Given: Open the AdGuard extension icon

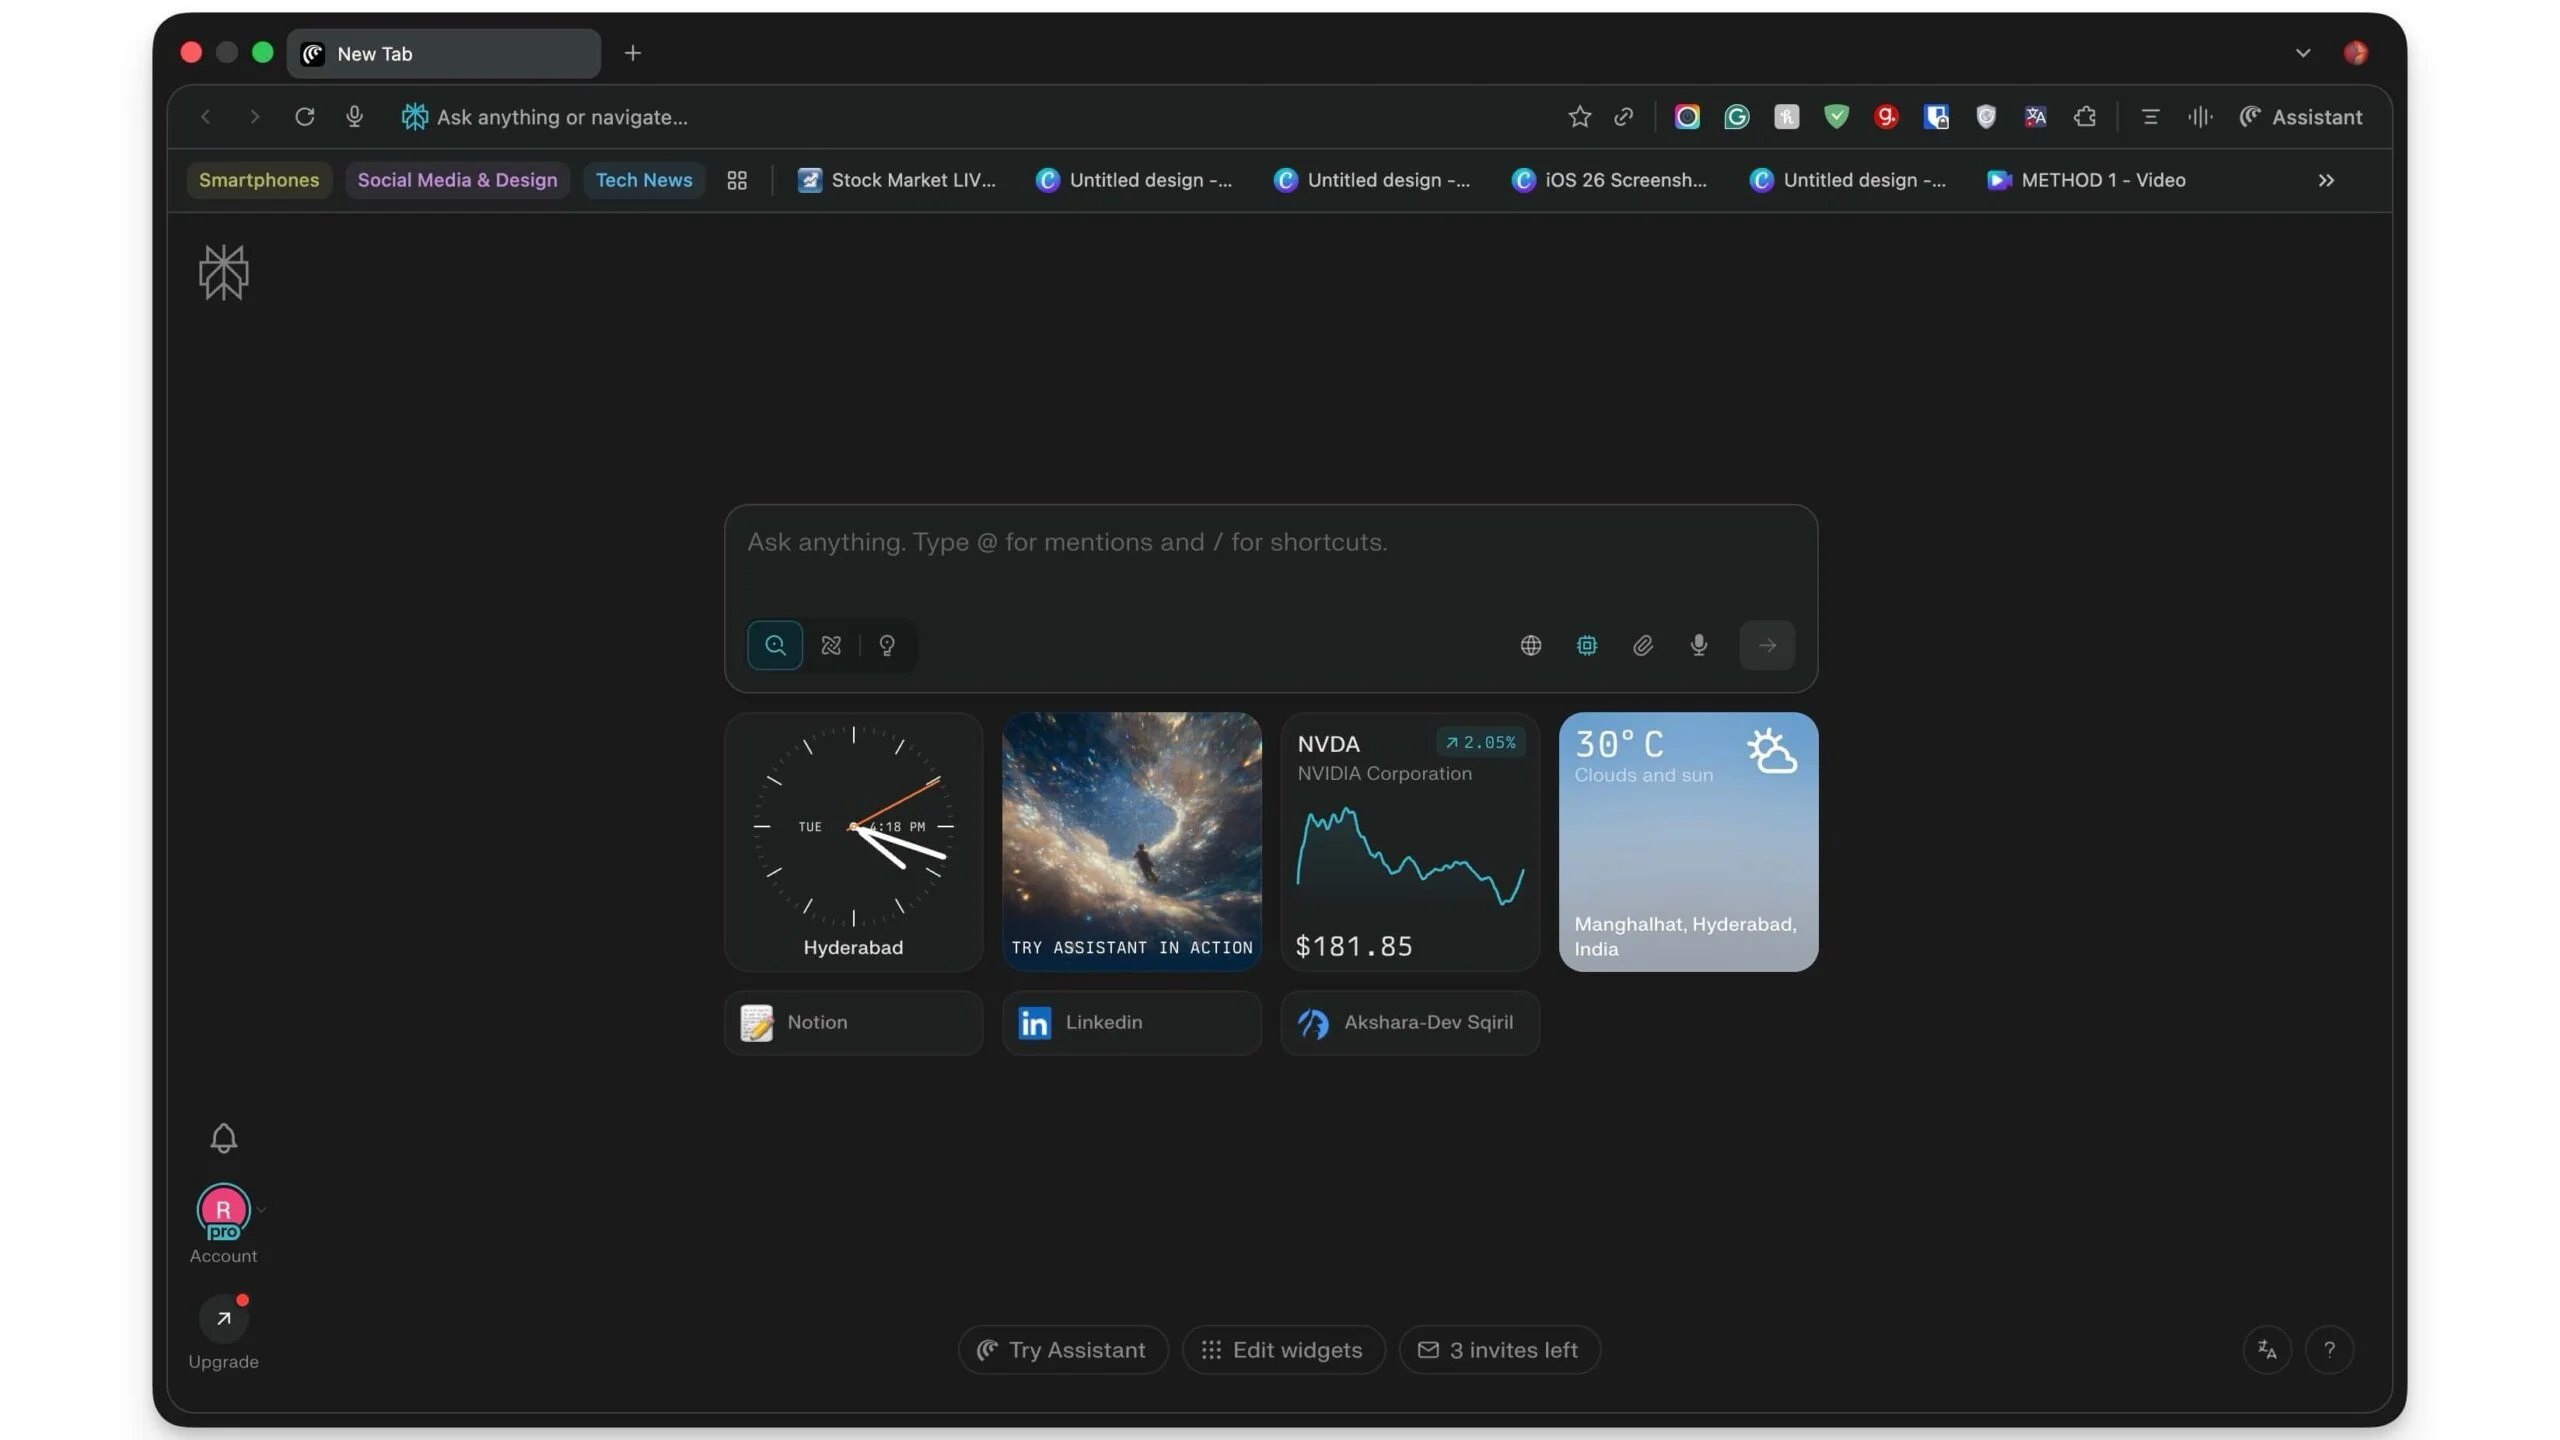Looking at the screenshot, I should coord(1836,117).
